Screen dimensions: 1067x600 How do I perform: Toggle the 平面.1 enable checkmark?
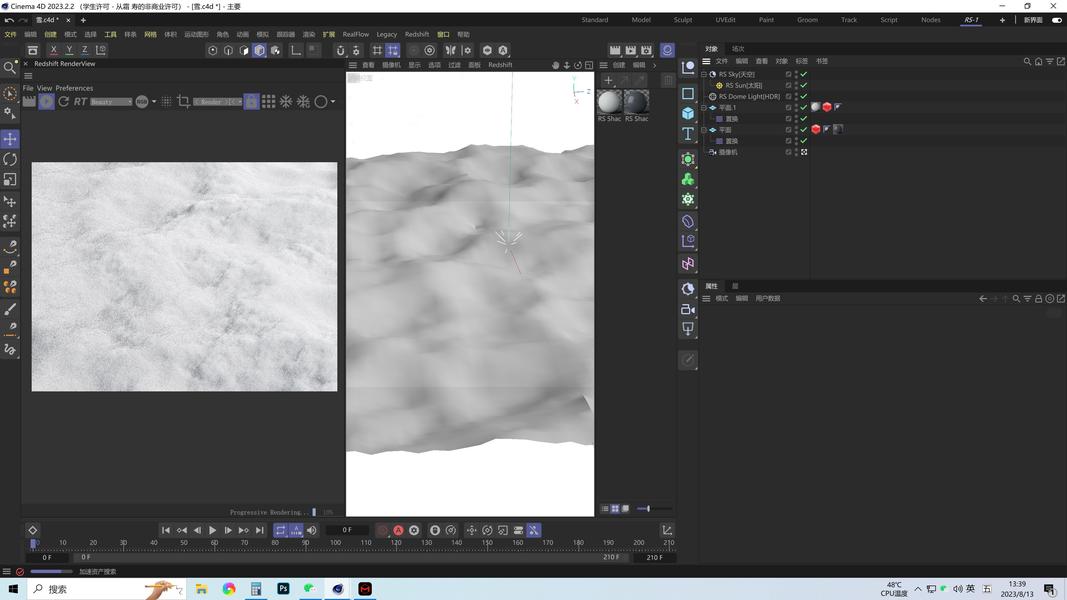pos(804,107)
